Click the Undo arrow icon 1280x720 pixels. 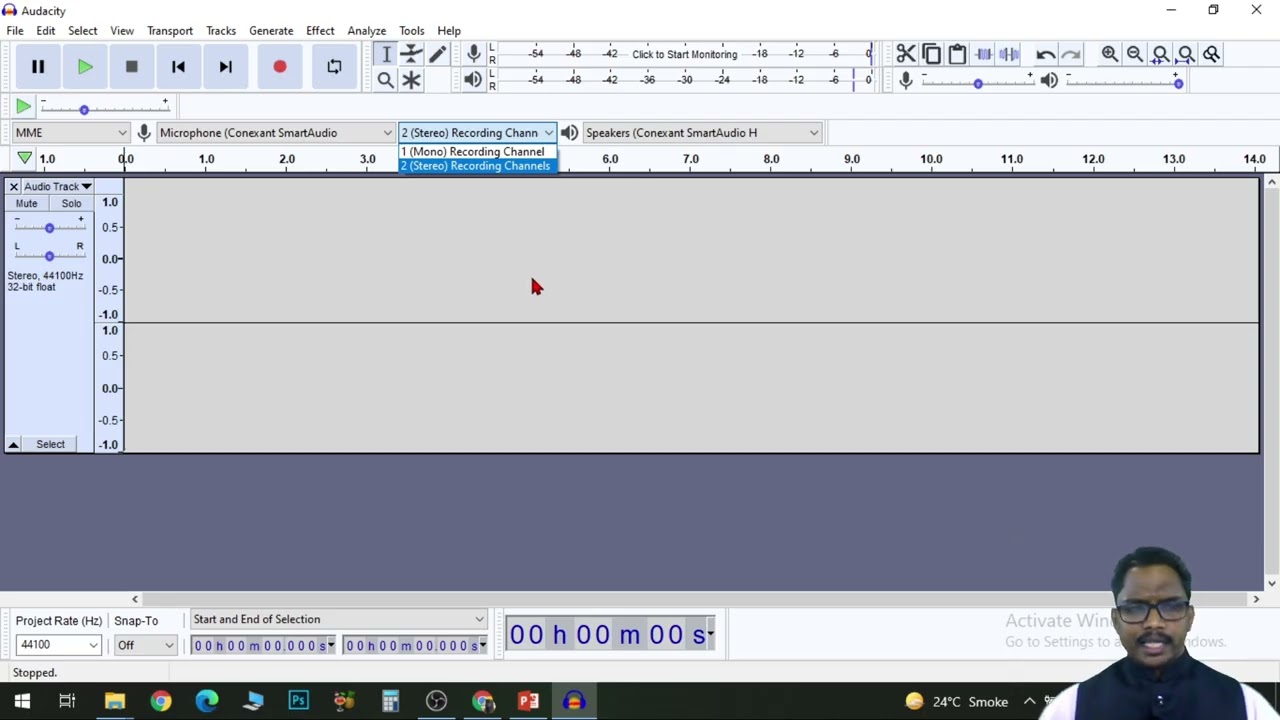coord(1045,54)
